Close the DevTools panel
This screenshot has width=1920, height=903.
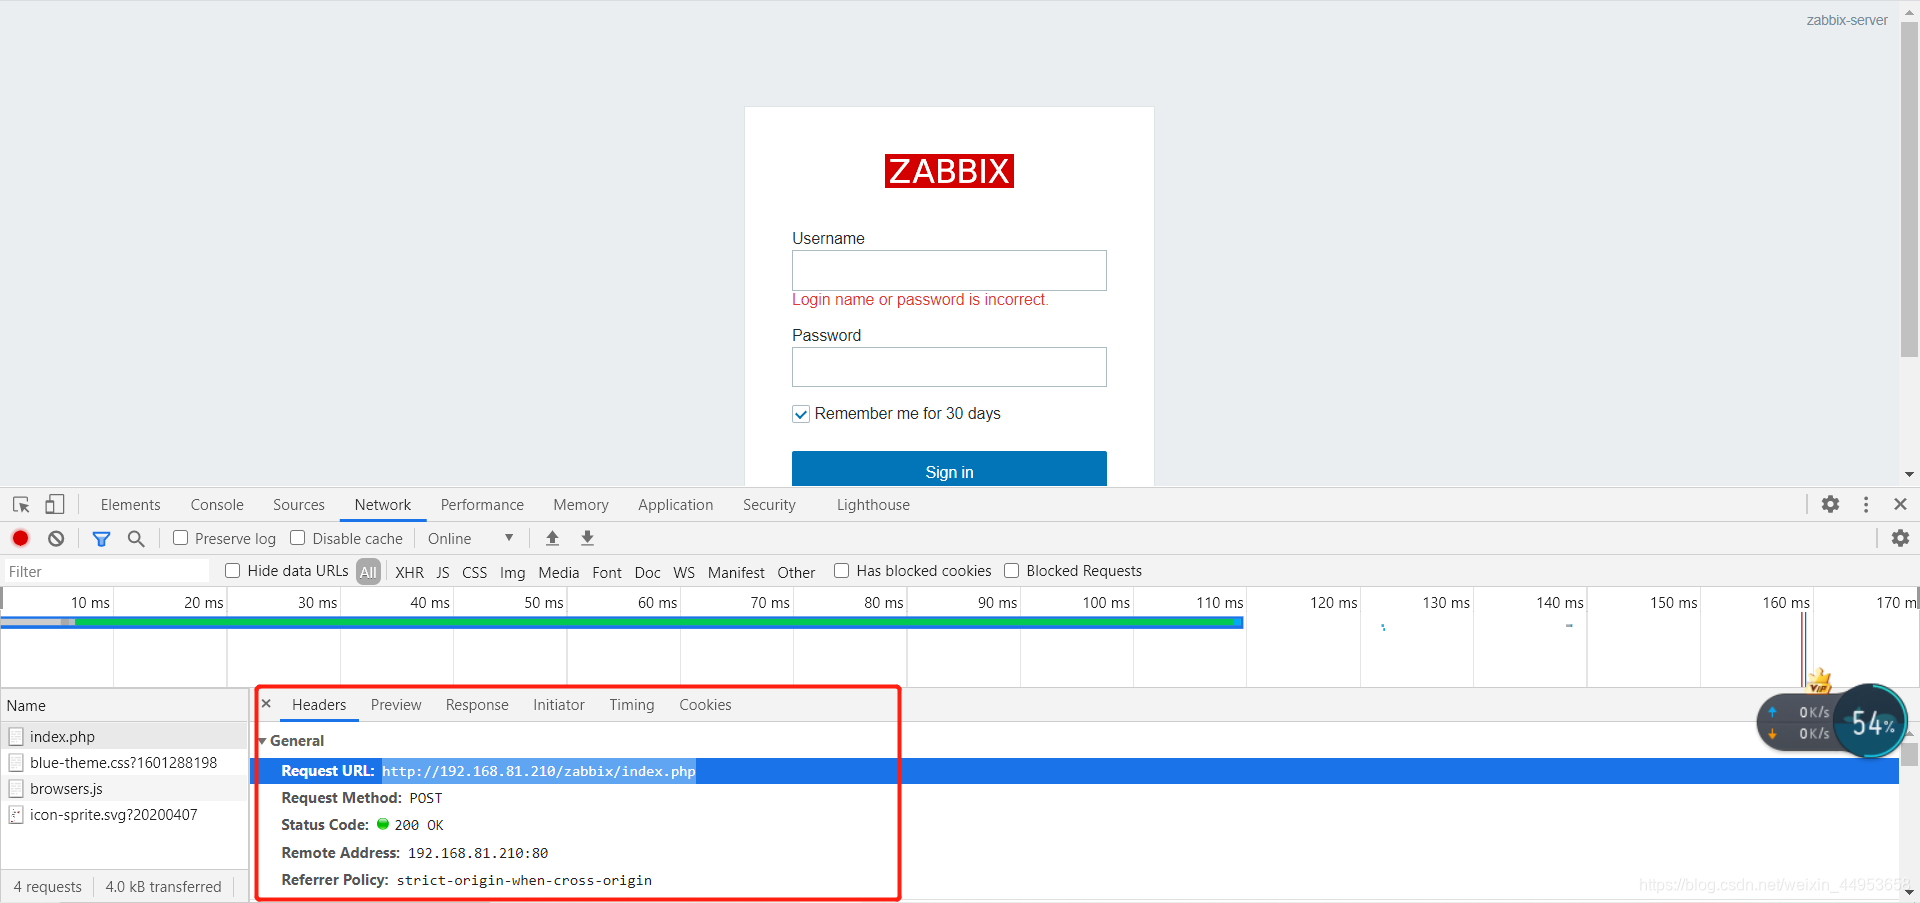(1900, 505)
